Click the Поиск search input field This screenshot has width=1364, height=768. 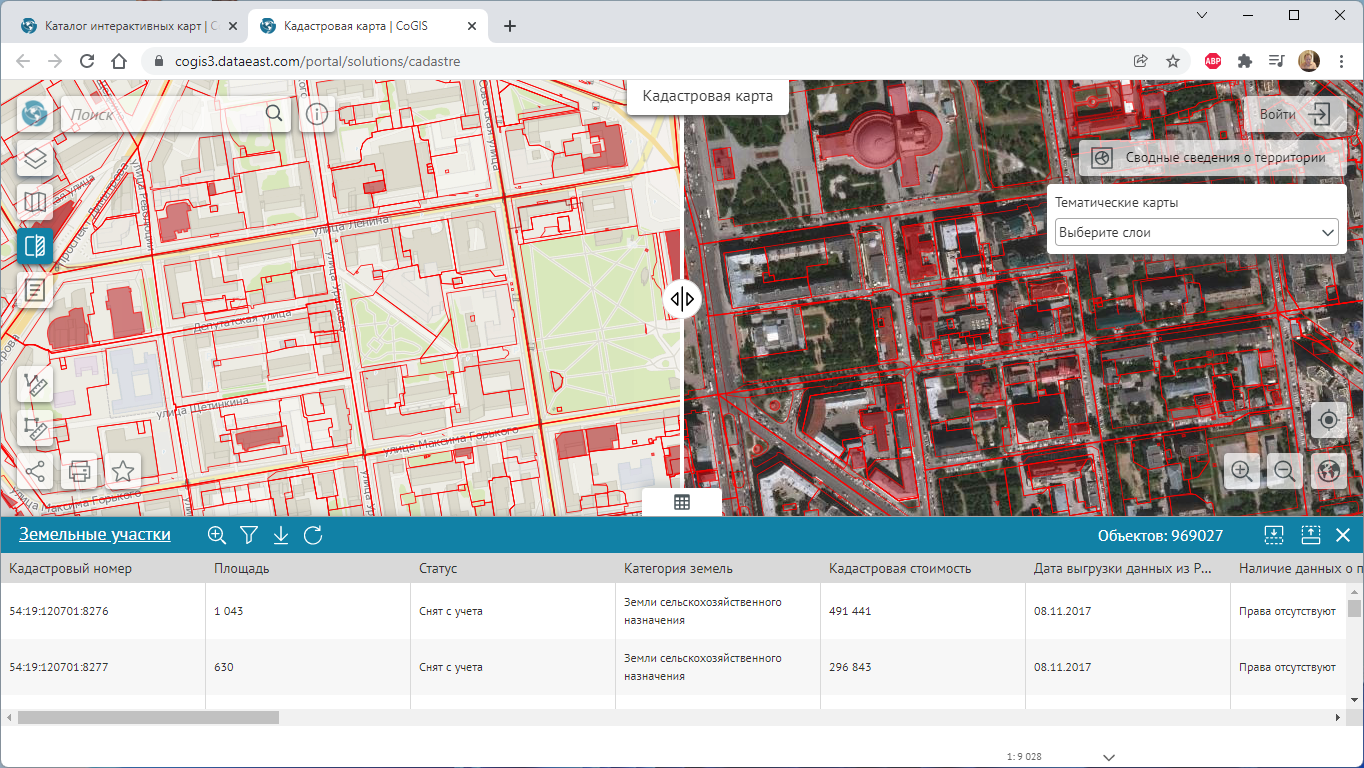(x=160, y=115)
